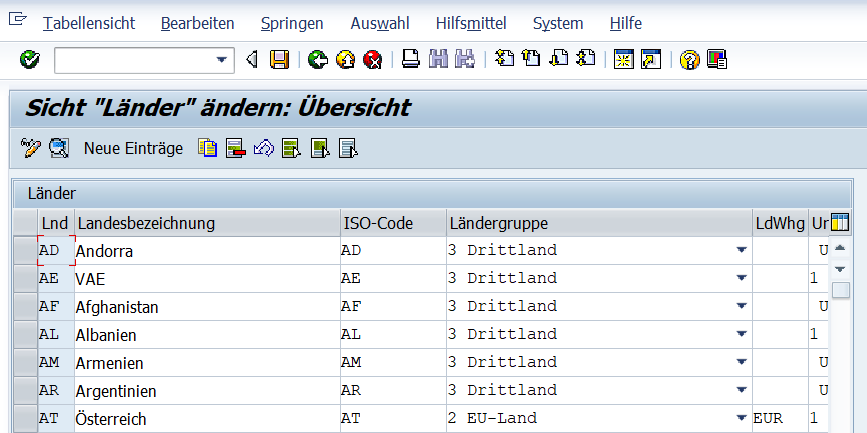Go back using the green arrow icon
This screenshot has height=433, width=867.
(318, 59)
